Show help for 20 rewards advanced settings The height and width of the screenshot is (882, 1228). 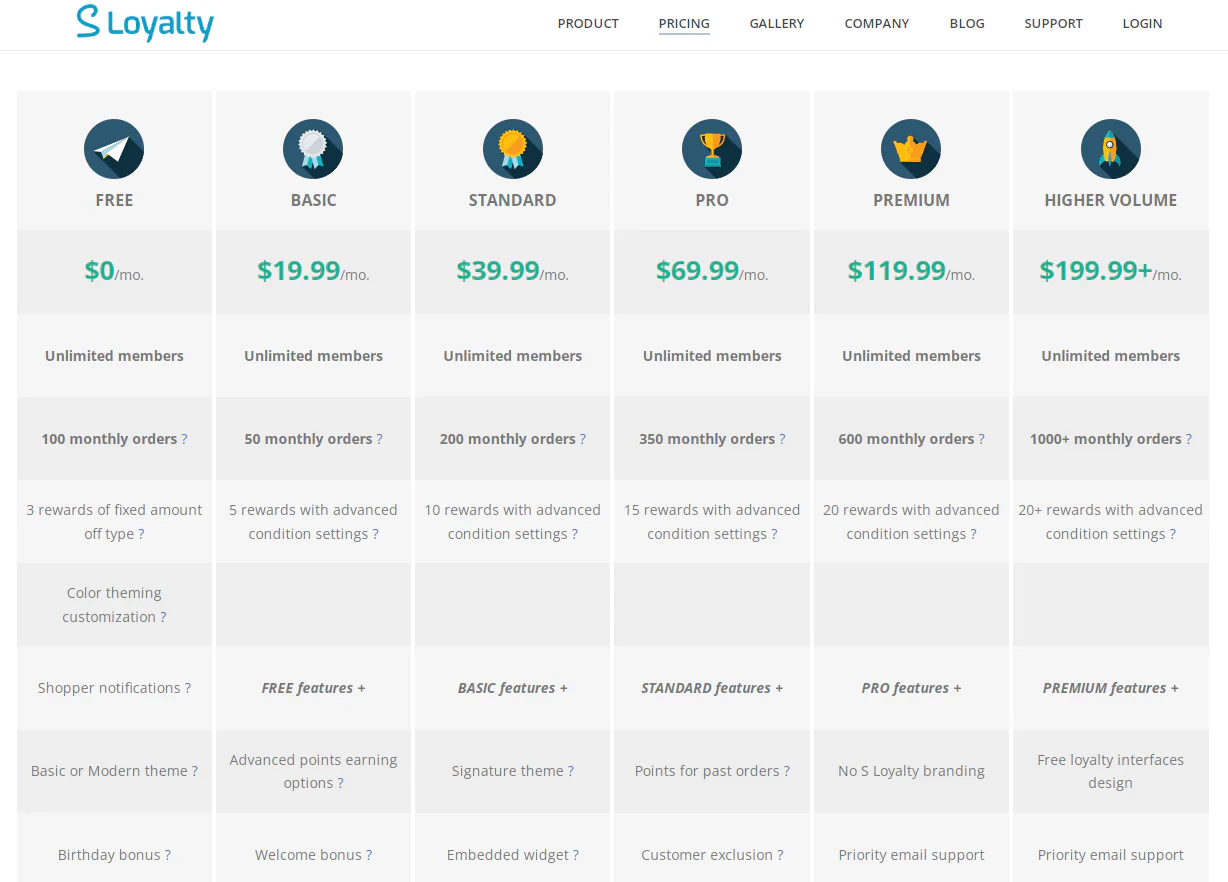click(973, 534)
